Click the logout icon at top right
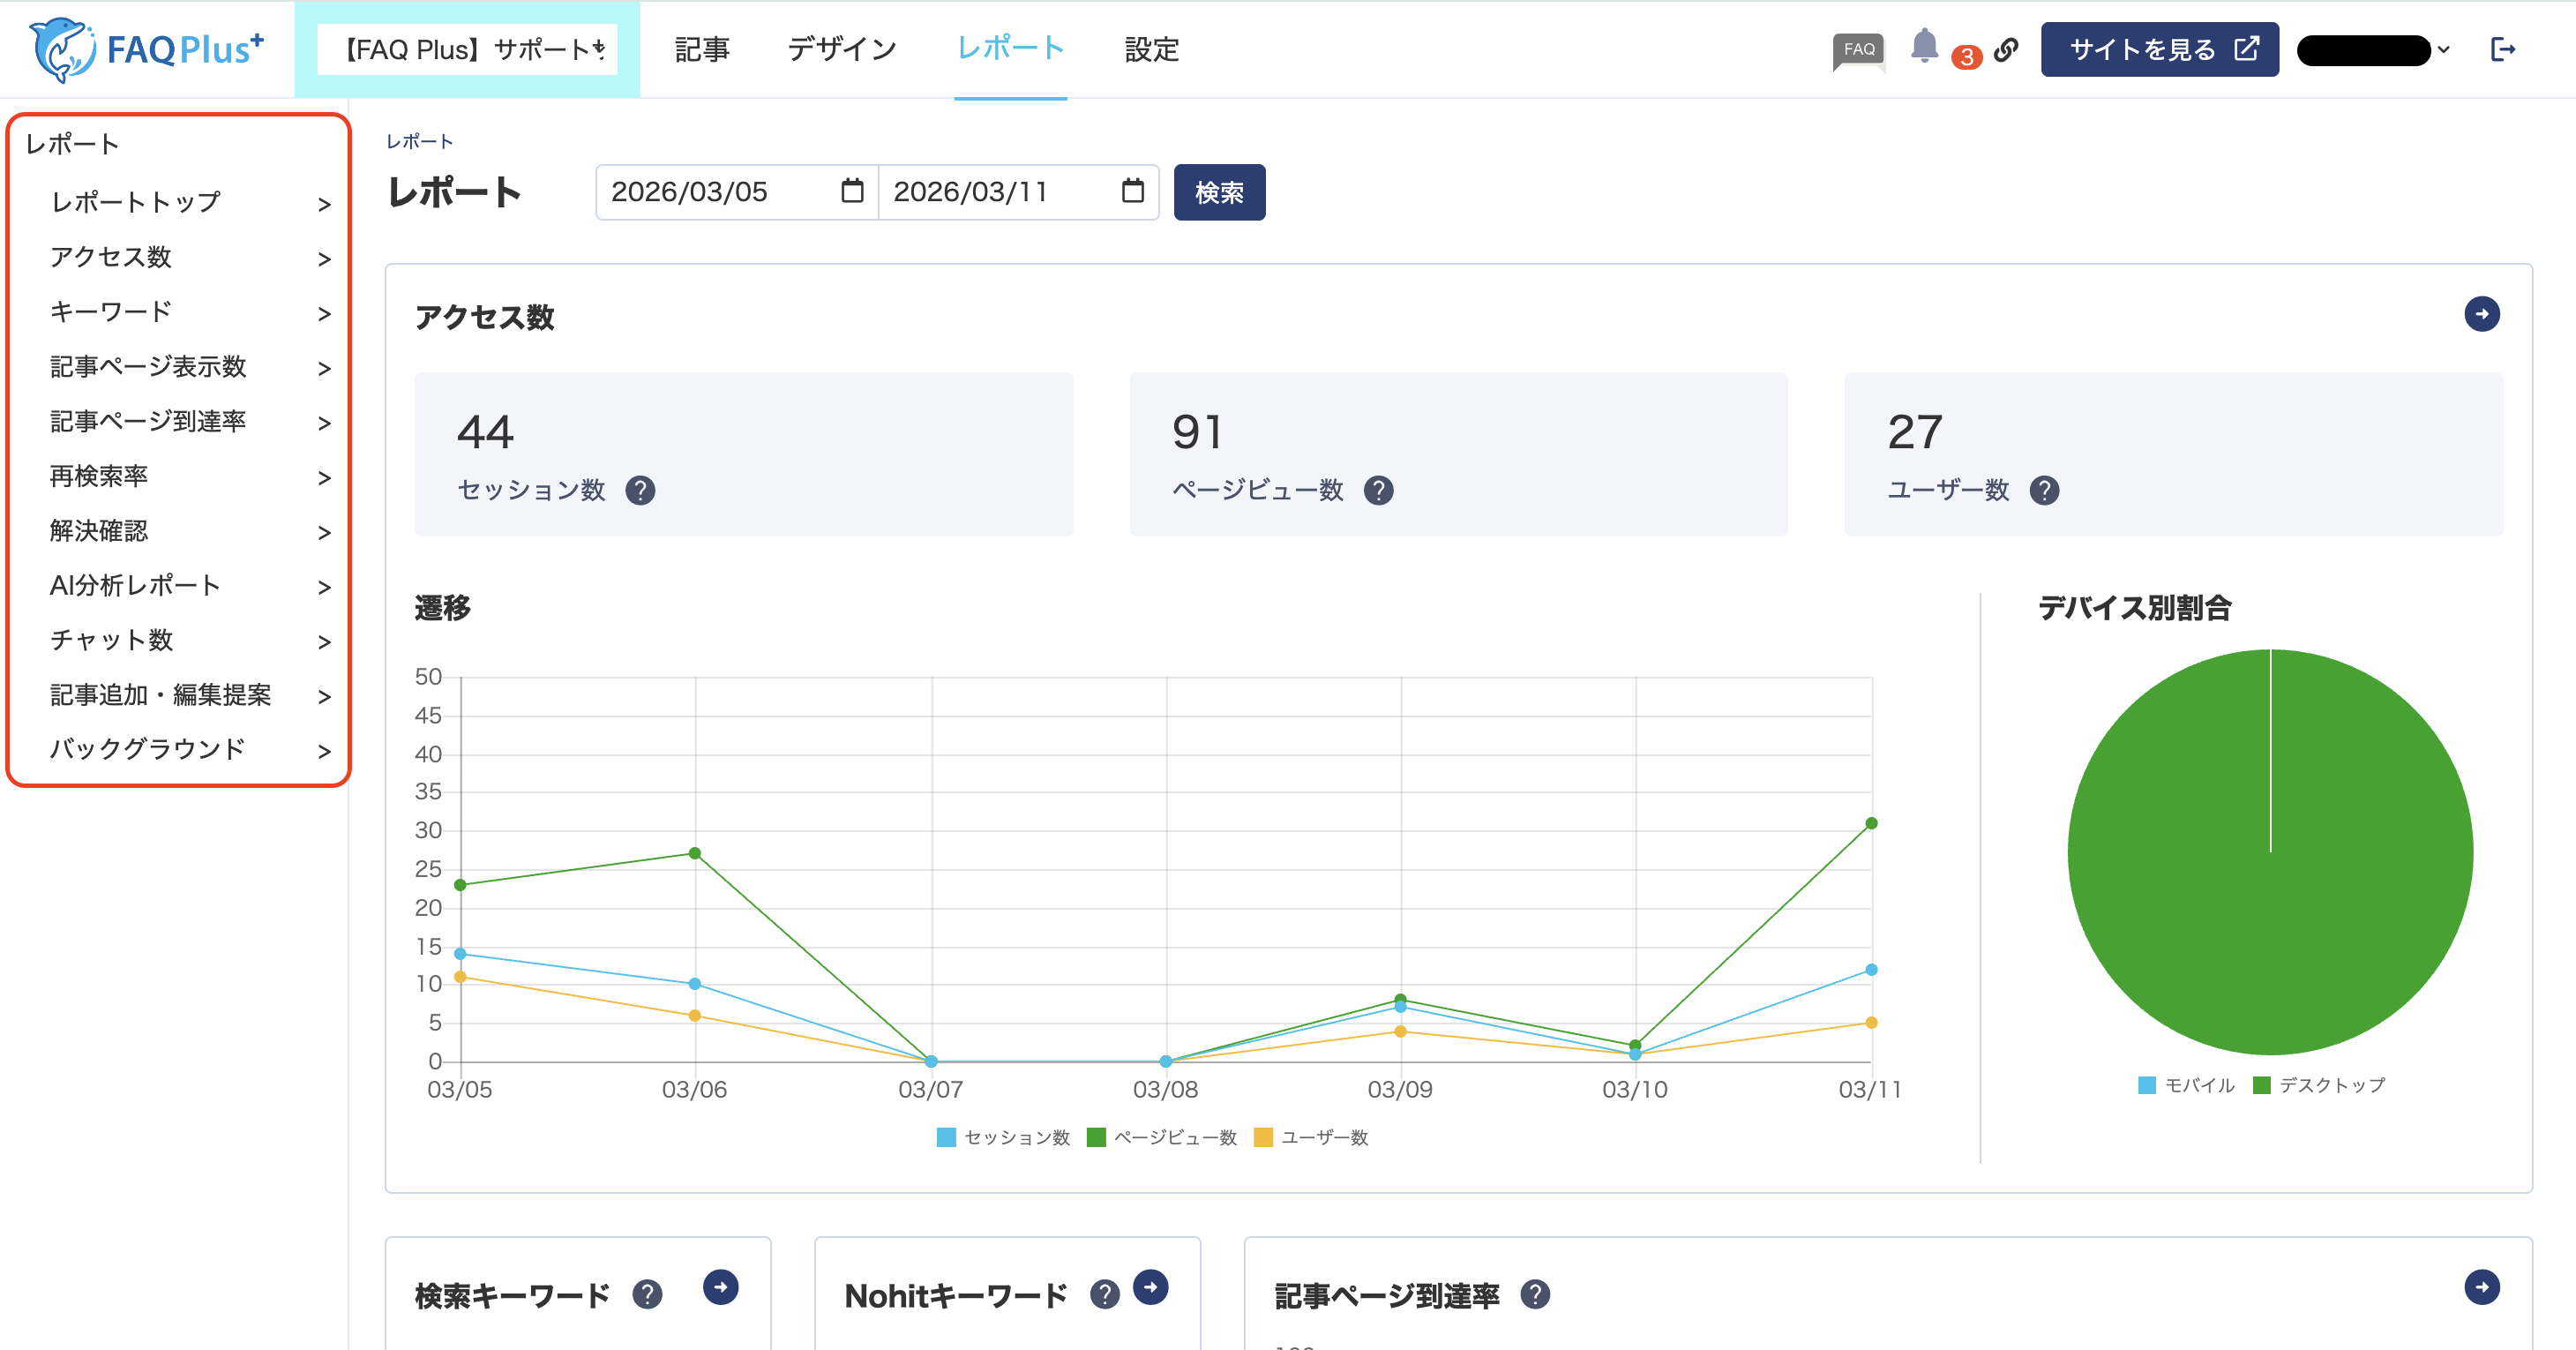 click(x=2502, y=49)
